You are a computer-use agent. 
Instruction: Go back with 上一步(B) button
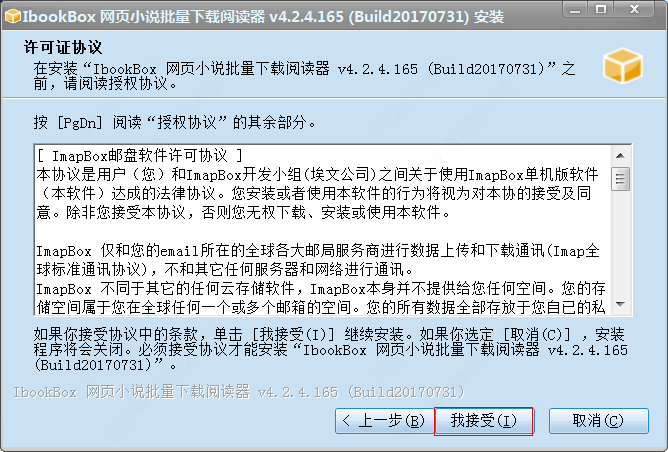(384, 421)
